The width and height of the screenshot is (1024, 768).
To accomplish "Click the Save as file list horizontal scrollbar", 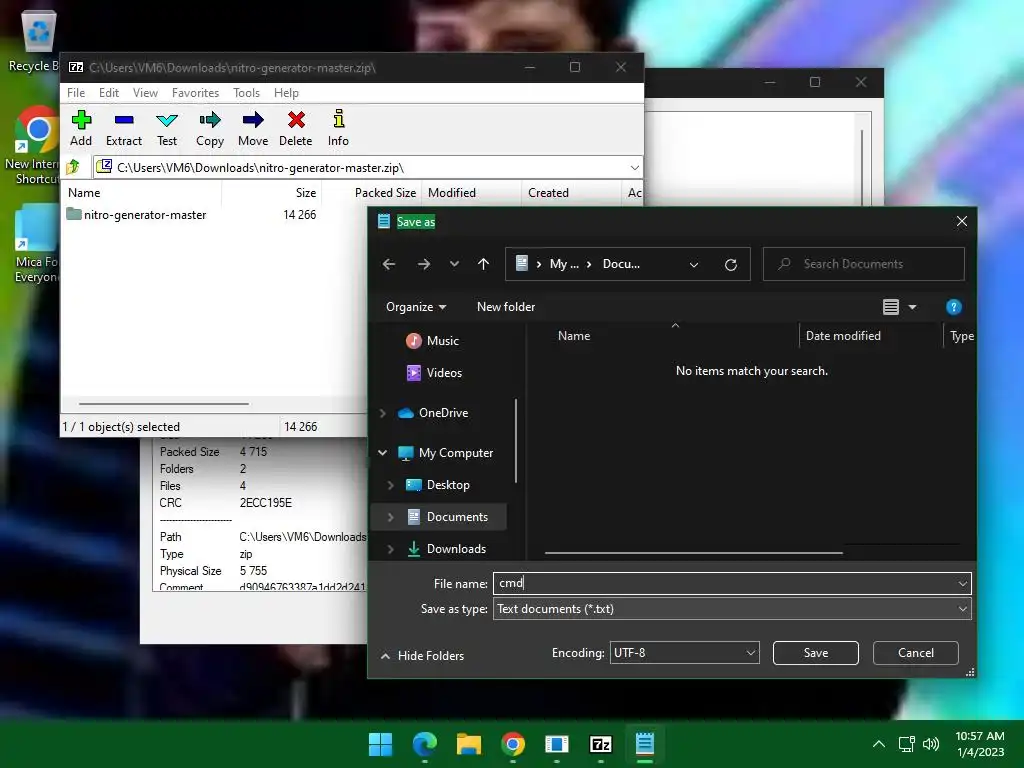I will (694, 552).
